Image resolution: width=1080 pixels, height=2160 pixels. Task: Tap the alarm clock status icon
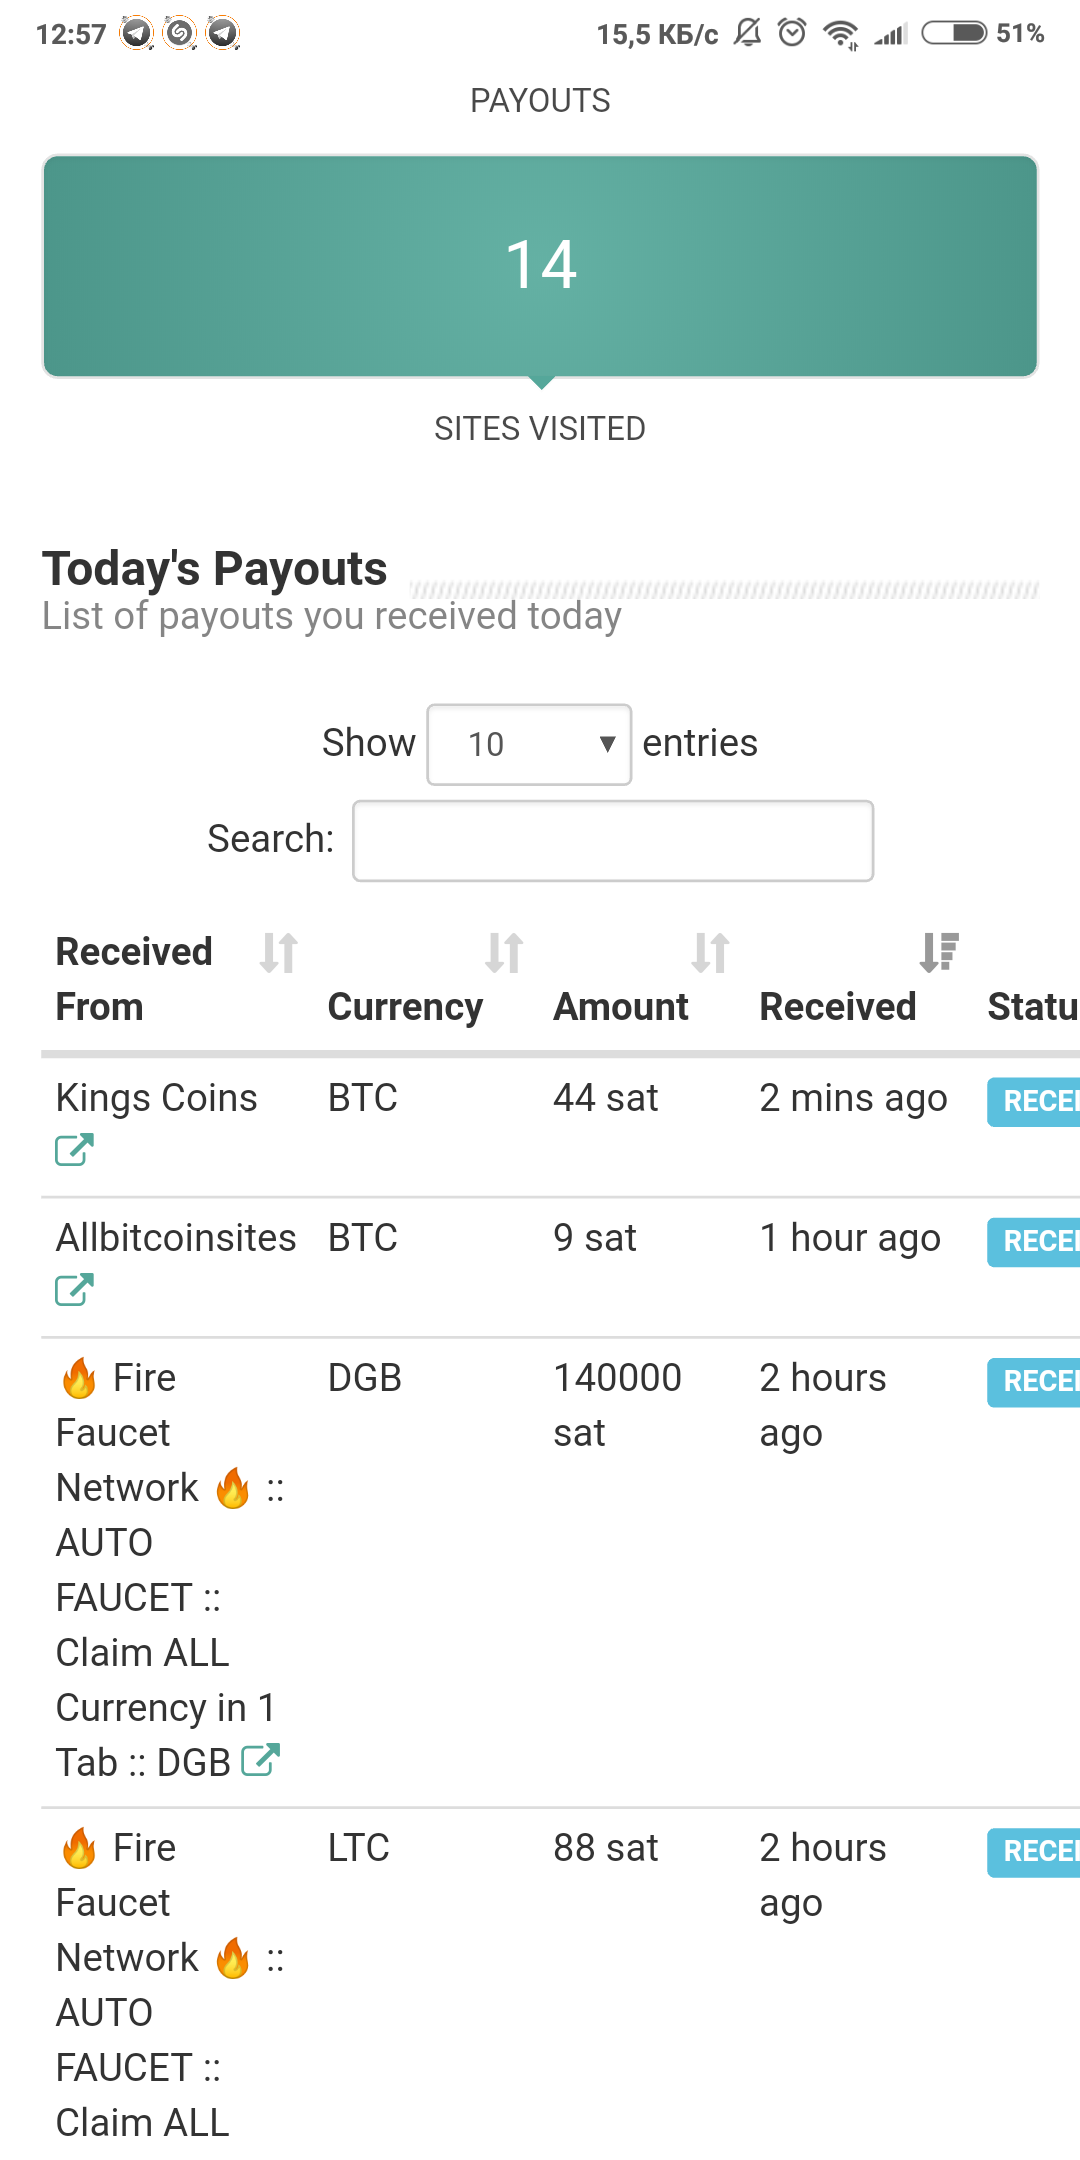[x=792, y=33]
